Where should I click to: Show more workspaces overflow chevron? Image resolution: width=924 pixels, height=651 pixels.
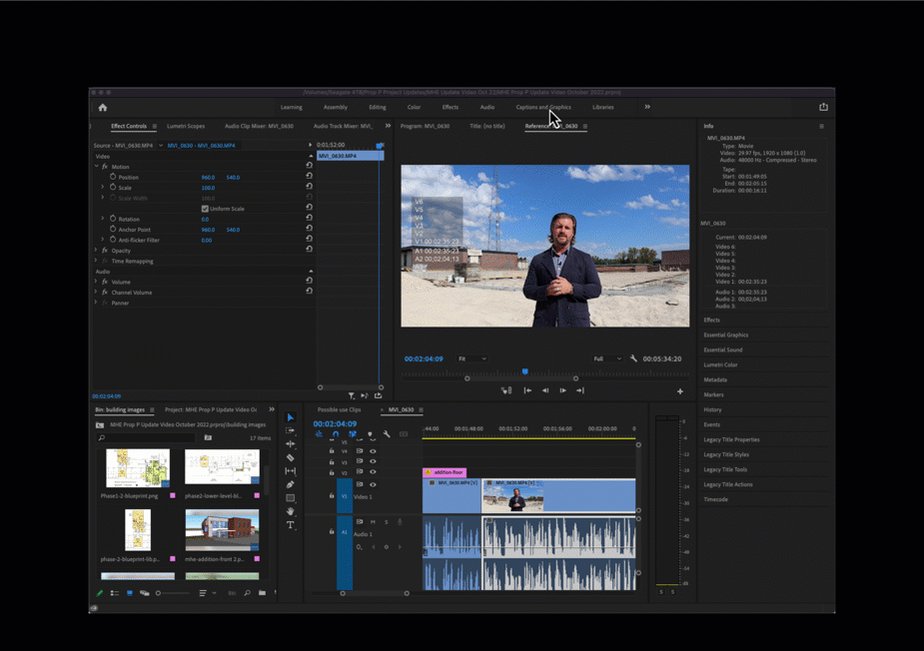coord(647,107)
